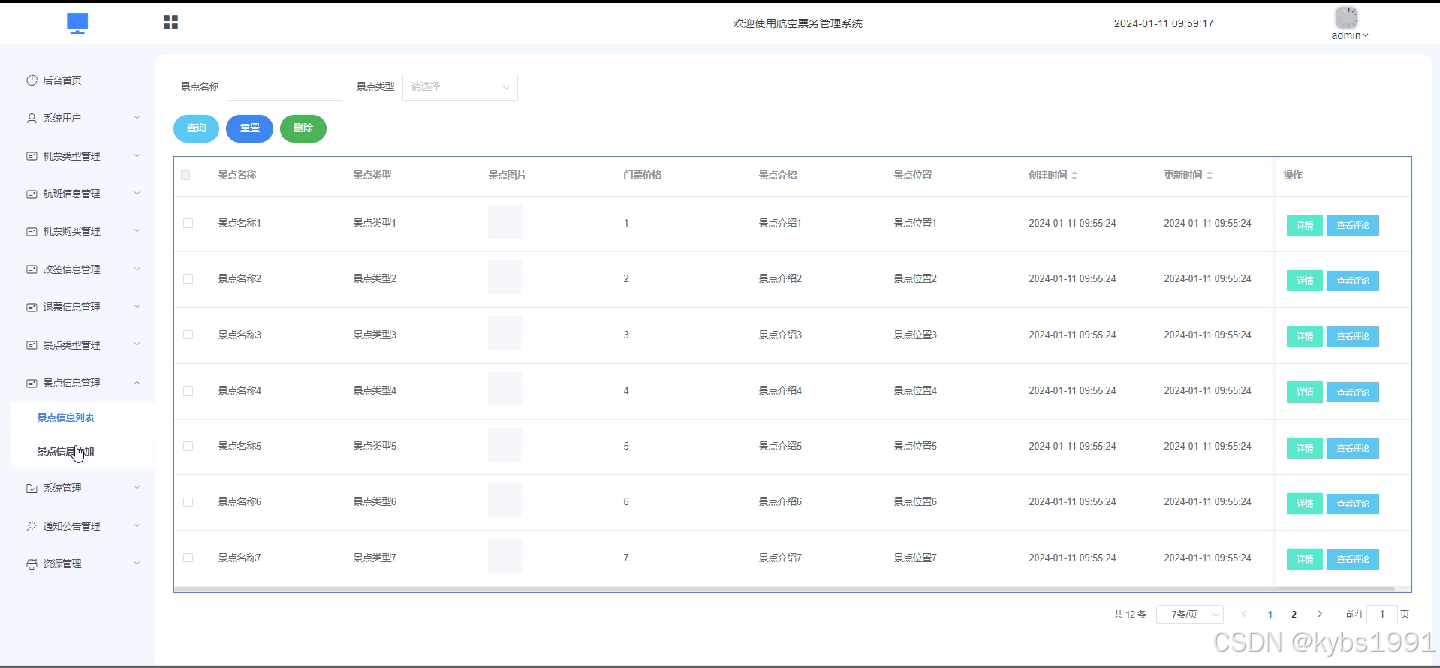Check the box for row 景点名称1
1440x668 pixels.
coord(187,223)
